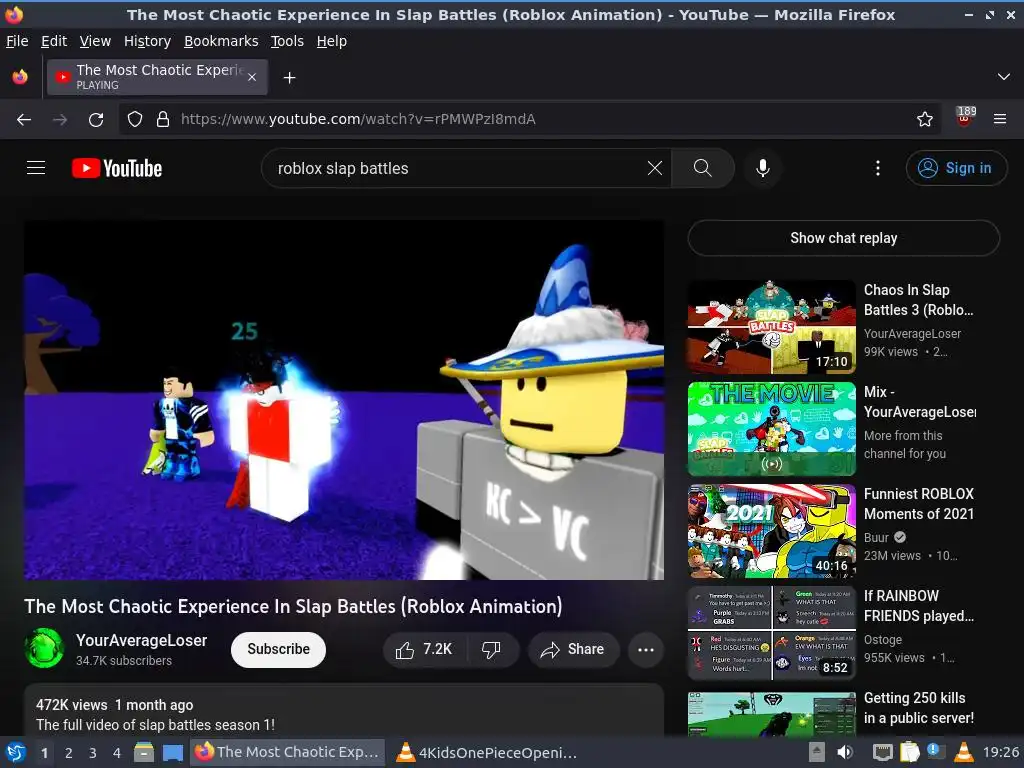This screenshot has height=768, width=1024.
Task: List all tabs dropdown arrow
Action: click(1004, 77)
